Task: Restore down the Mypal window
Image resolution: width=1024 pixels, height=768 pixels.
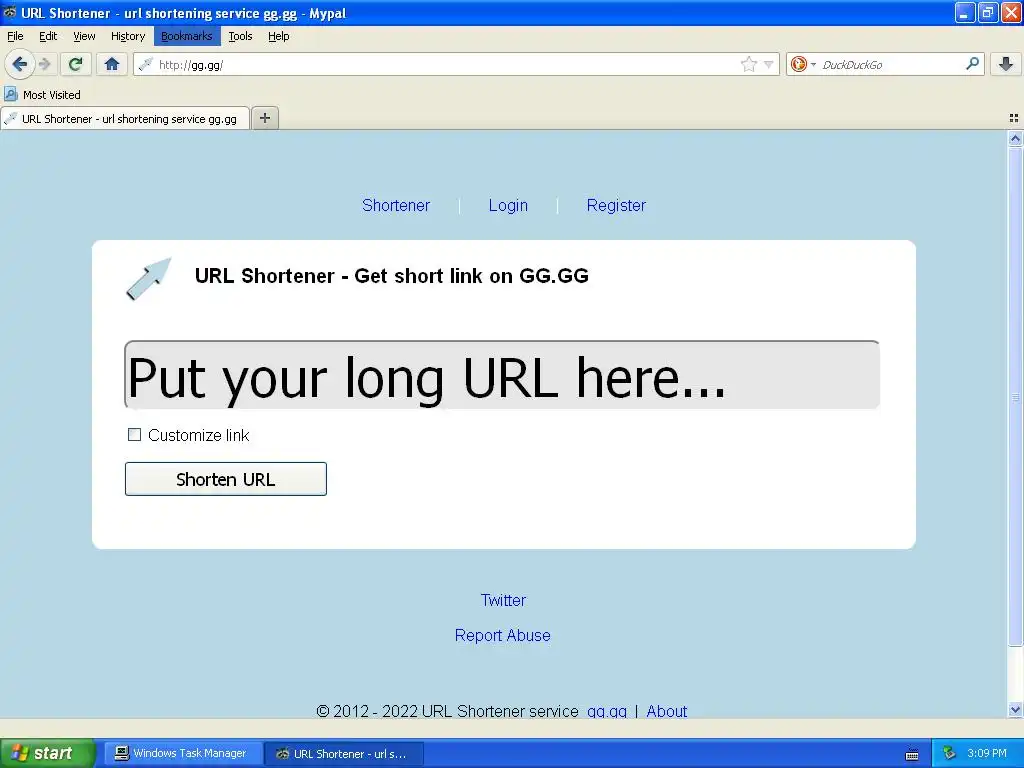Action: tap(987, 12)
